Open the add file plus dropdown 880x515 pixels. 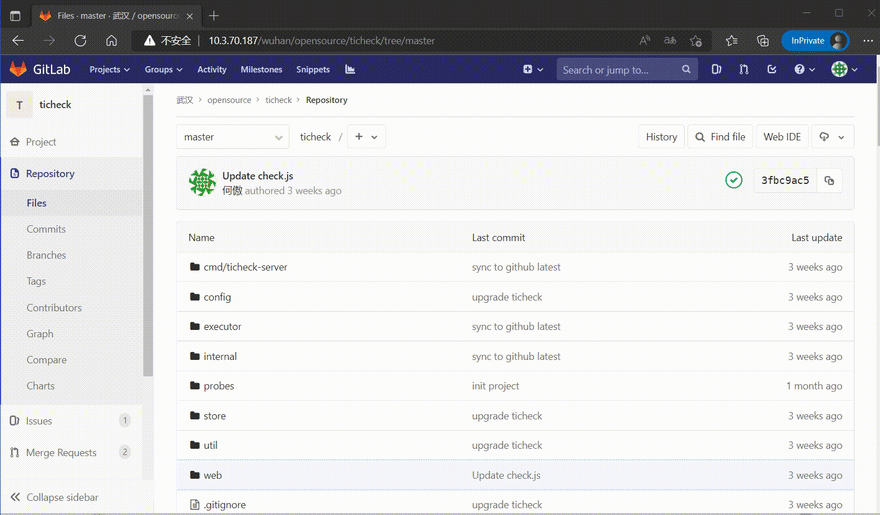pos(366,137)
